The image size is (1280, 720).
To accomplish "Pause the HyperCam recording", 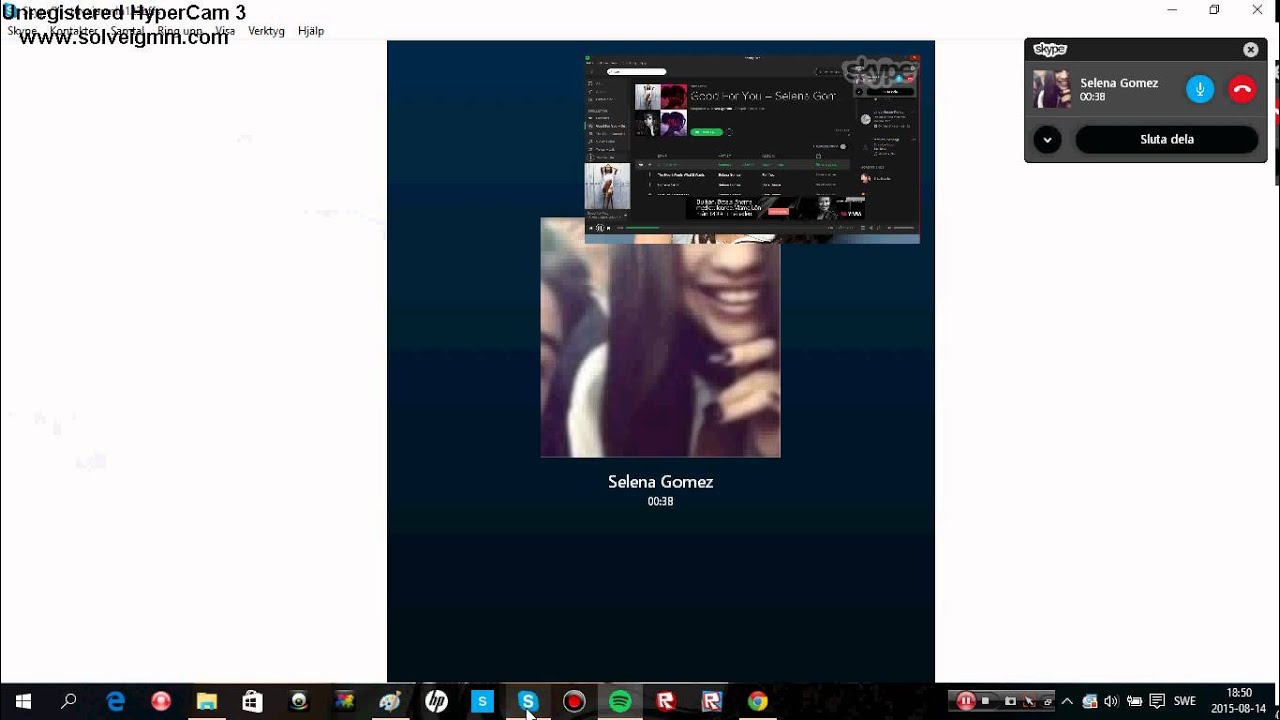I will point(966,701).
